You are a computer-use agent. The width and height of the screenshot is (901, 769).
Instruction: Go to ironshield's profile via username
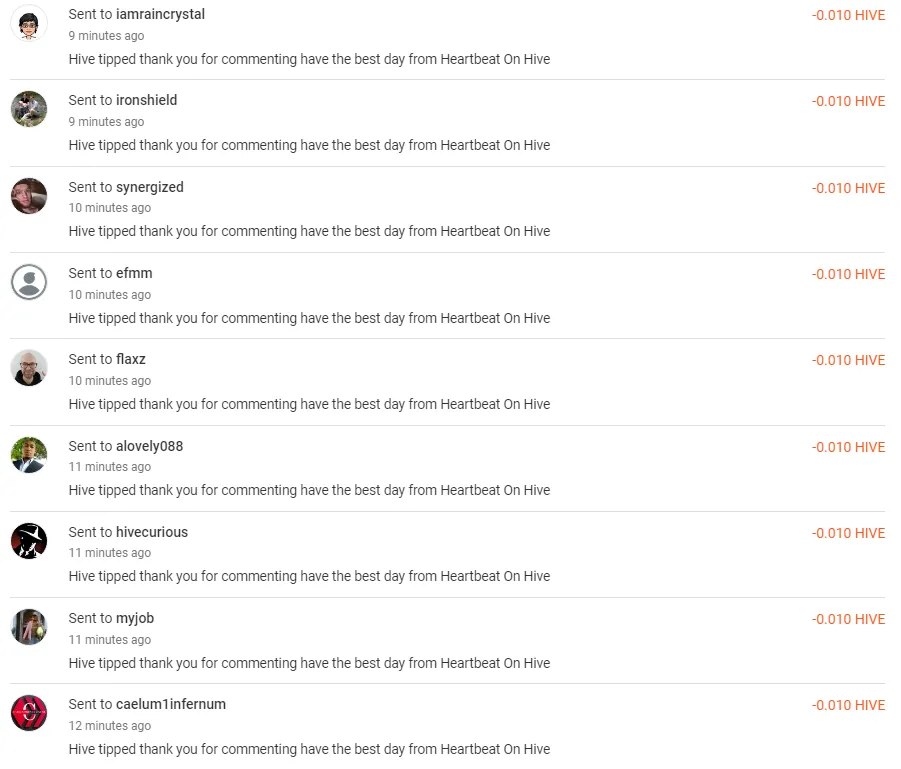[x=146, y=100]
